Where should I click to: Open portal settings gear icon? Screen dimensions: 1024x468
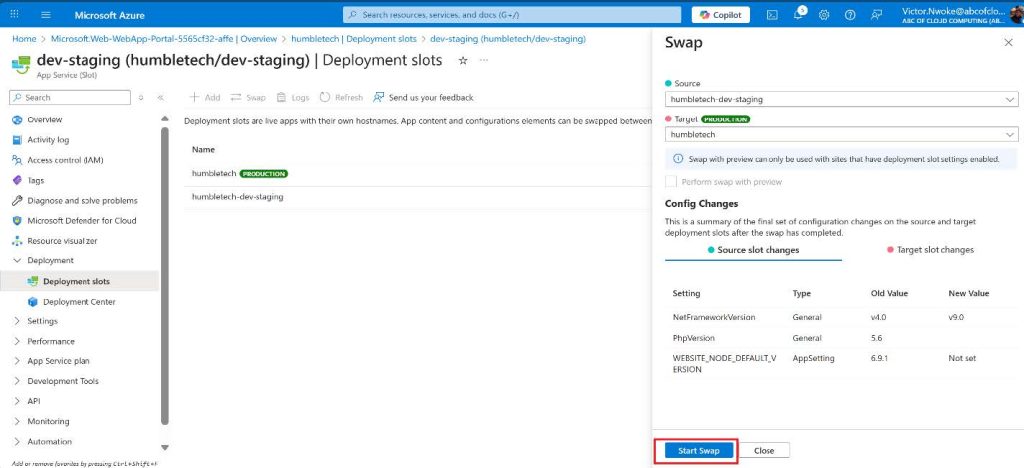pyautogui.click(x=824, y=14)
